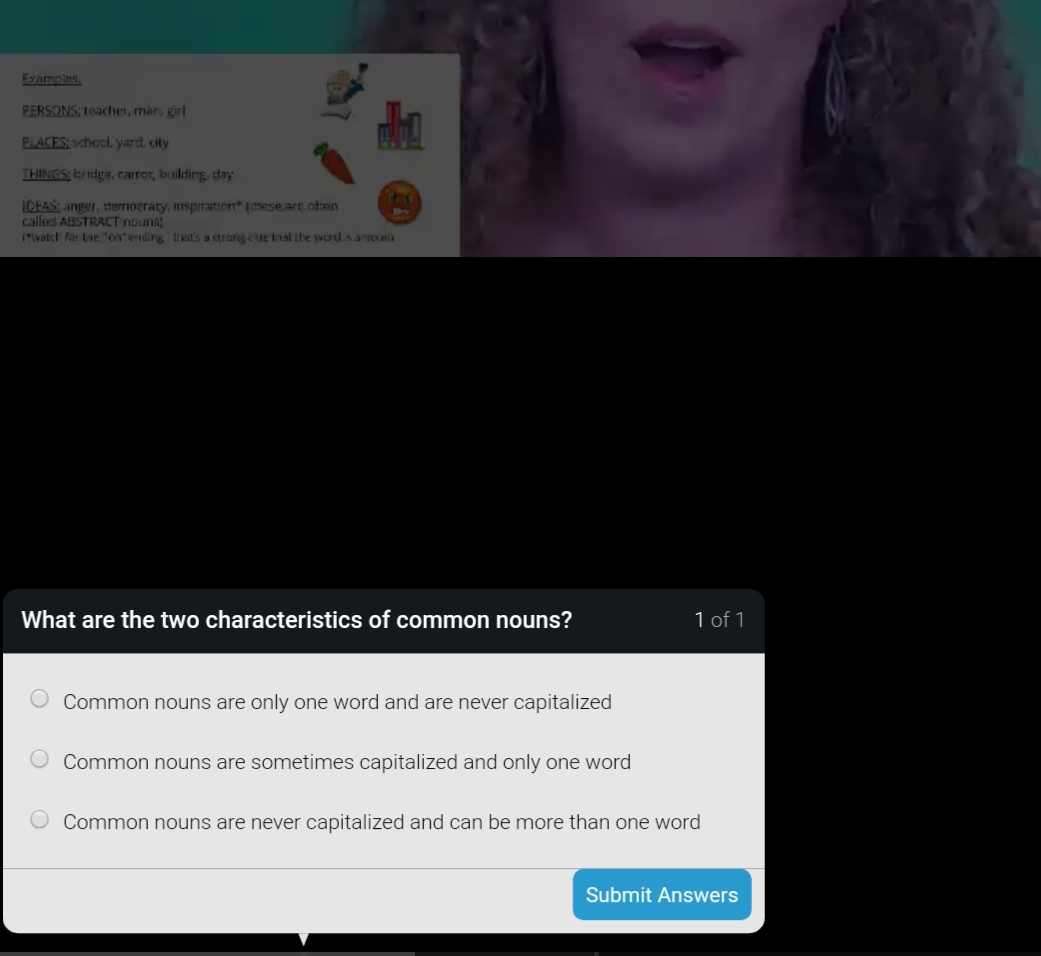This screenshot has height=956, width=1041.
Task: Click the label 'Common nouns are only one word and are never capitalized'
Action: tap(337, 702)
